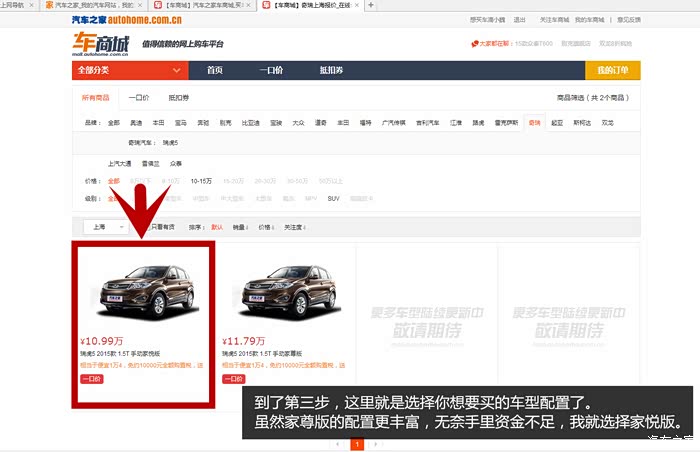Viewport: 700px width, 452px height.
Task: Select the highlighted 奇瑞 brand
Action: click(534, 123)
